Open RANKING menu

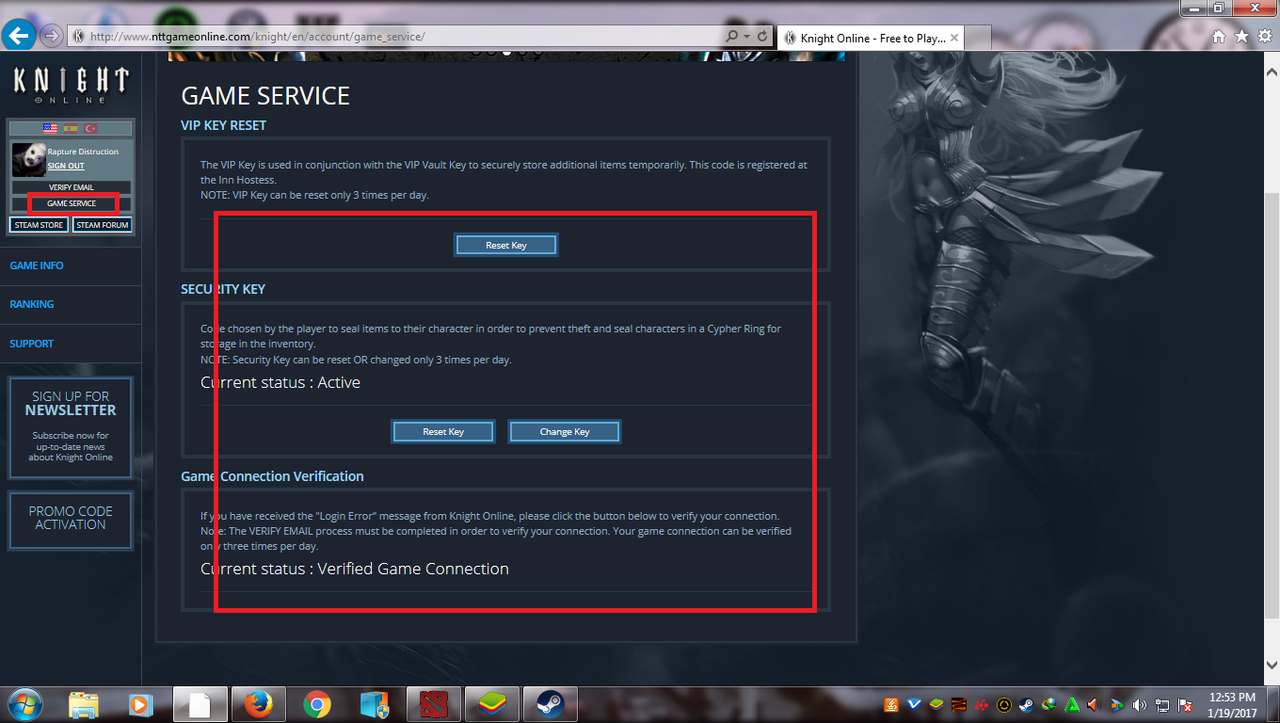(32, 304)
